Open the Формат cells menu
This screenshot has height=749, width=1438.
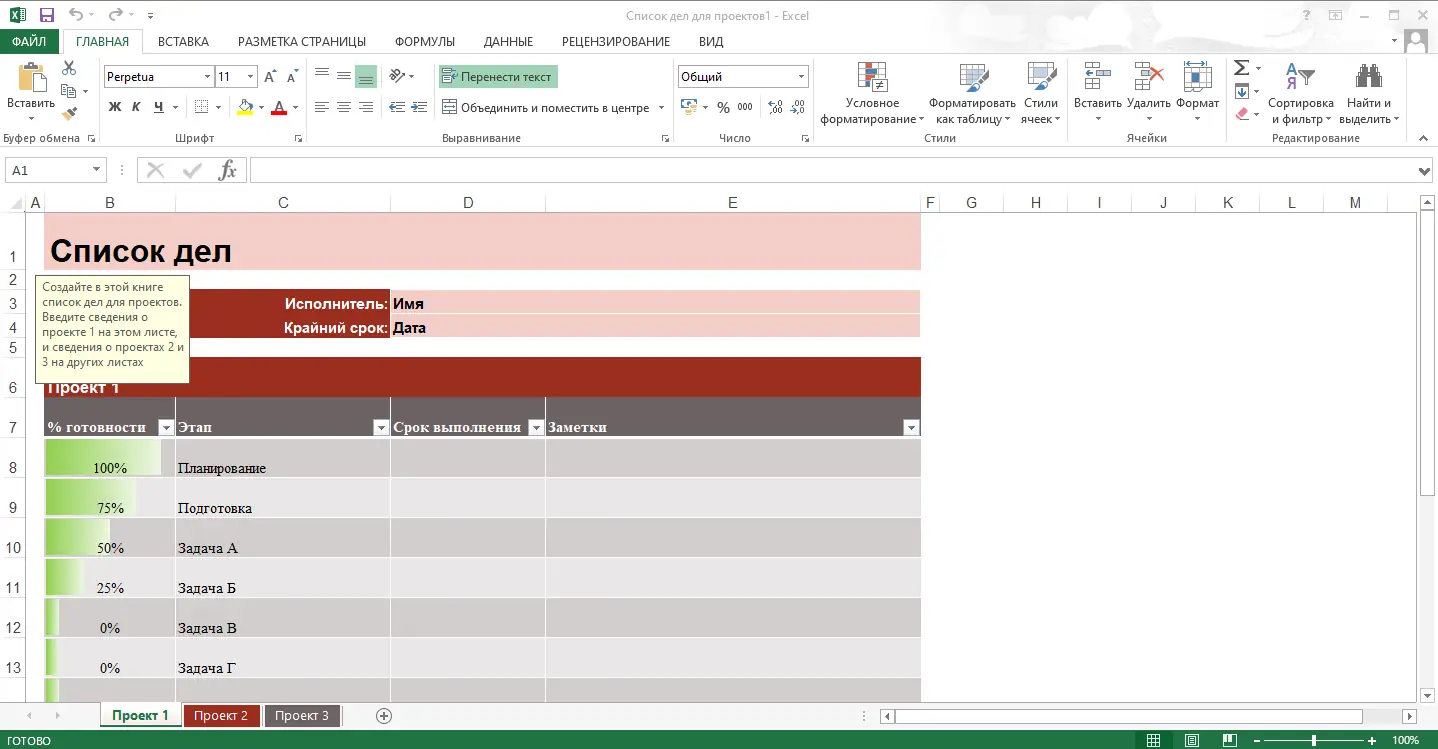click(1197, 94)
